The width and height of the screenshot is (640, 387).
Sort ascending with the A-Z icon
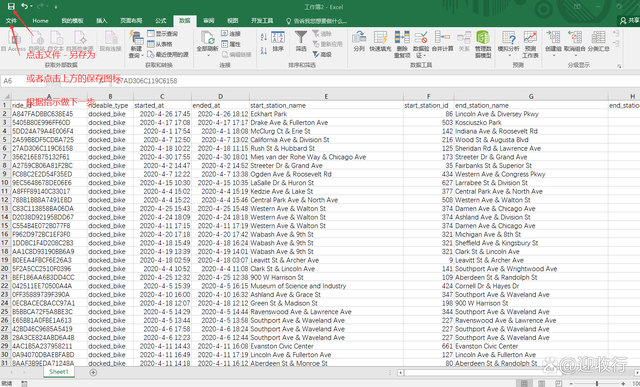264,37
